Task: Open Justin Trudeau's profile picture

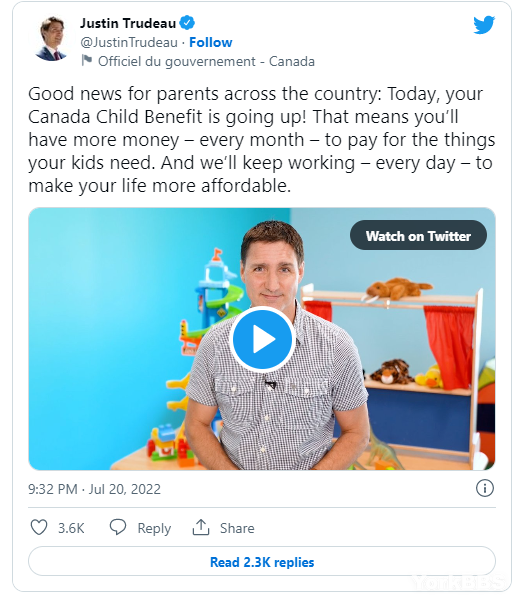Action: (x=51, y=38)
